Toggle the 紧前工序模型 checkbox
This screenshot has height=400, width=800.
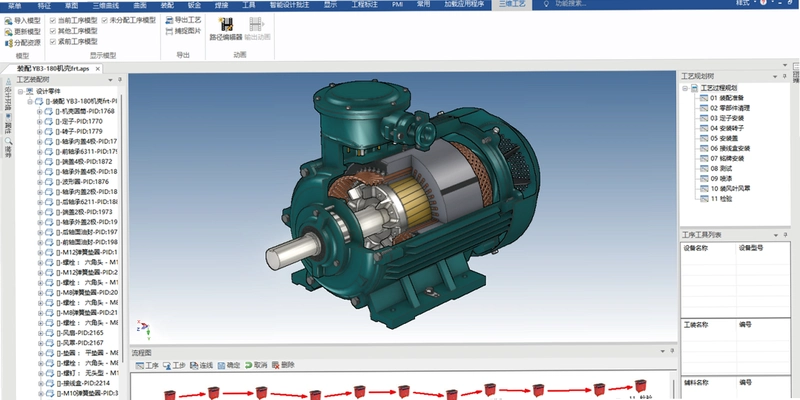coord(53,42)
